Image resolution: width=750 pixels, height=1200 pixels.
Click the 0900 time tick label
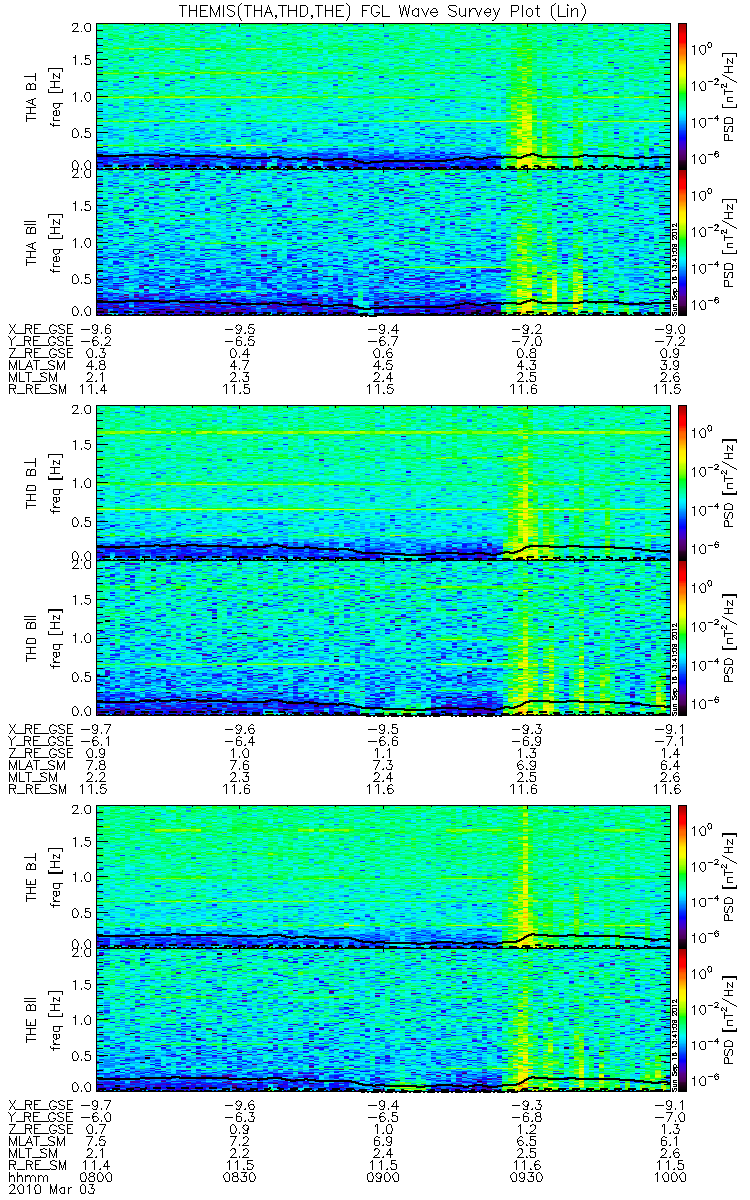click(382, 1178)
